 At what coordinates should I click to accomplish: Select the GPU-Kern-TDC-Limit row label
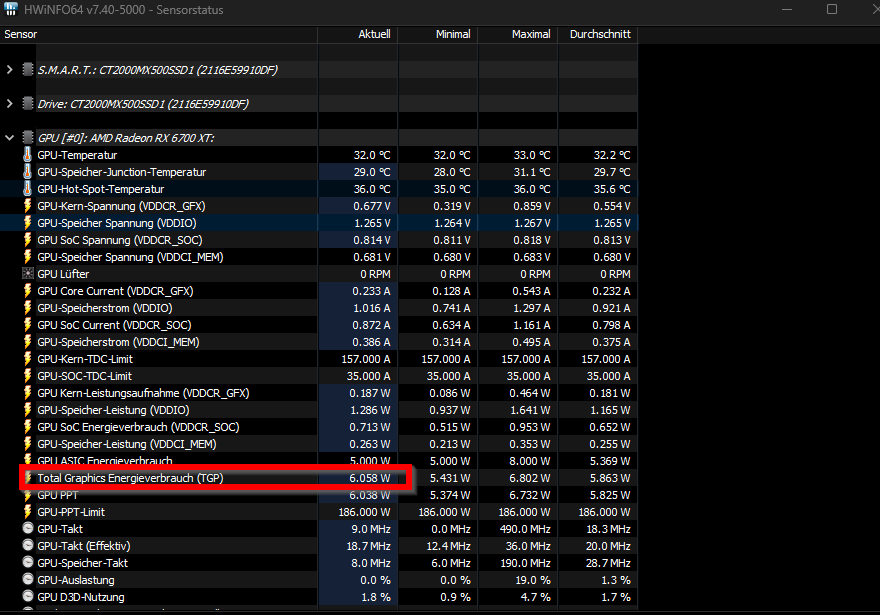point(85,359)
